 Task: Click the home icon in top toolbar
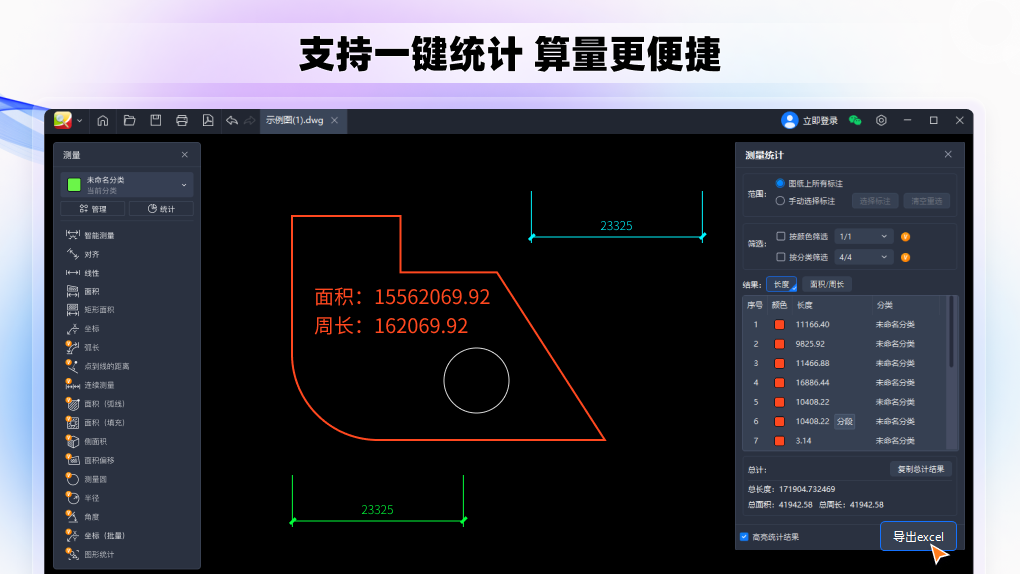click(x=103, y=121)
